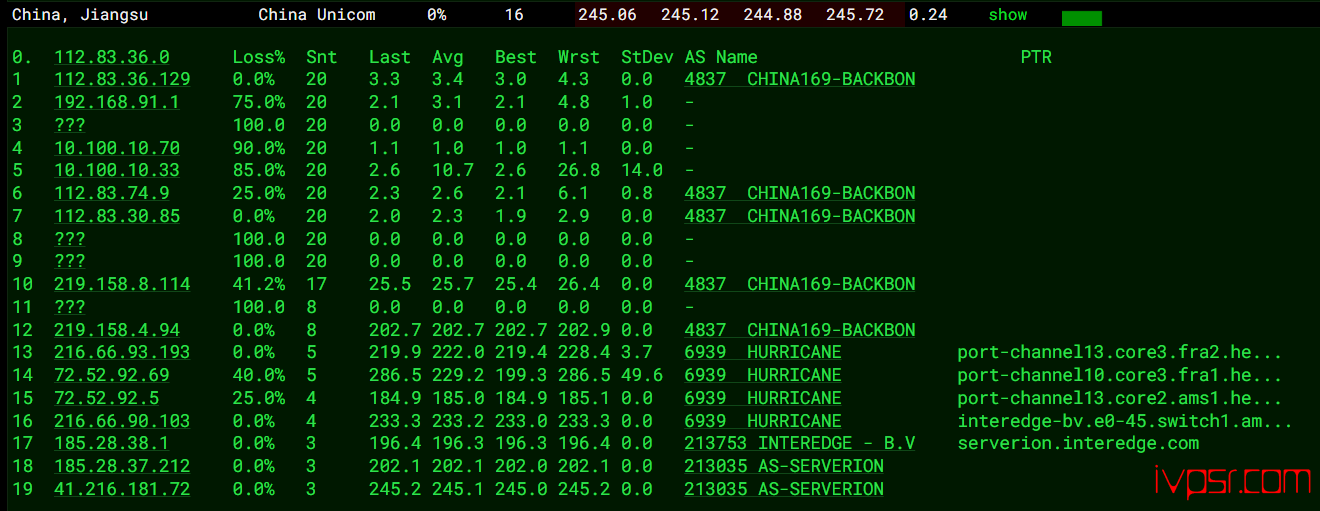
Task: Click the 112.83.74.9 address link
Action: (111, 193)
